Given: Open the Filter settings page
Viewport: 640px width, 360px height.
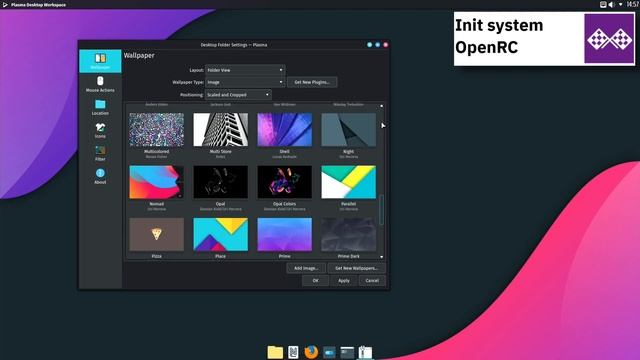Looking at the screenshot, I should click(x=100, y=153).
